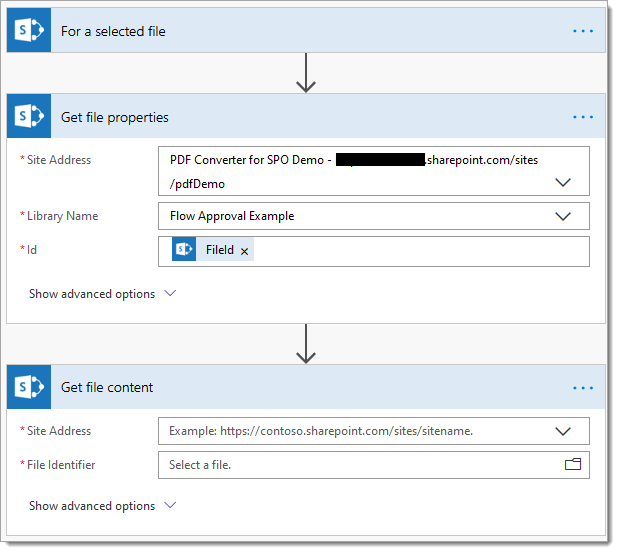This screenshot has width=618, height=552.
Task: Open ellipsis menu for 'Get file content'
Action: pyautogui.click(x=583, y=388)
